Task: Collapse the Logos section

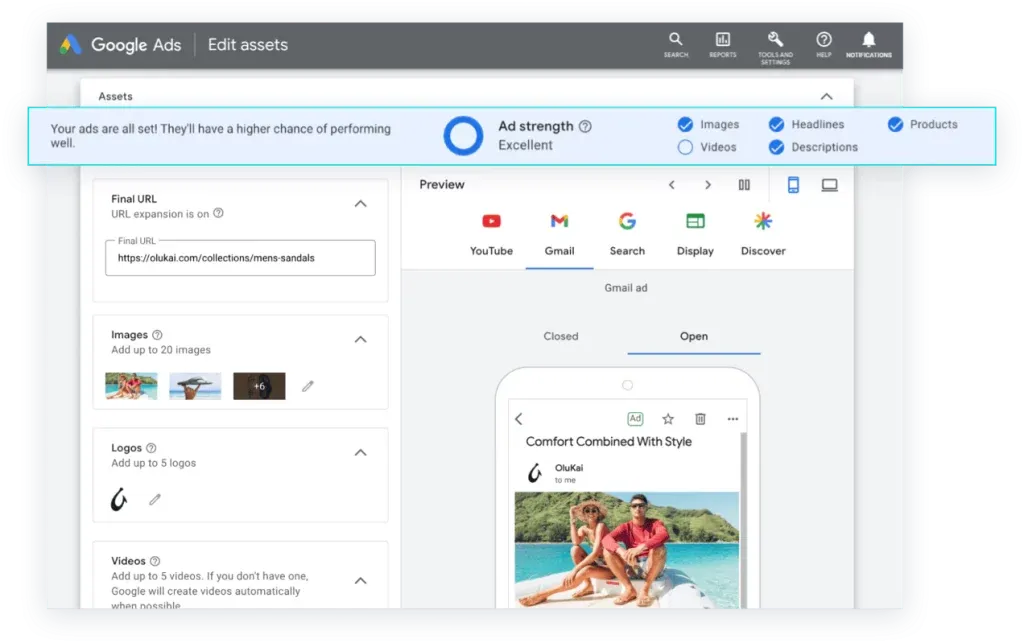Action: pyautogui.click(x=360, y=453)
